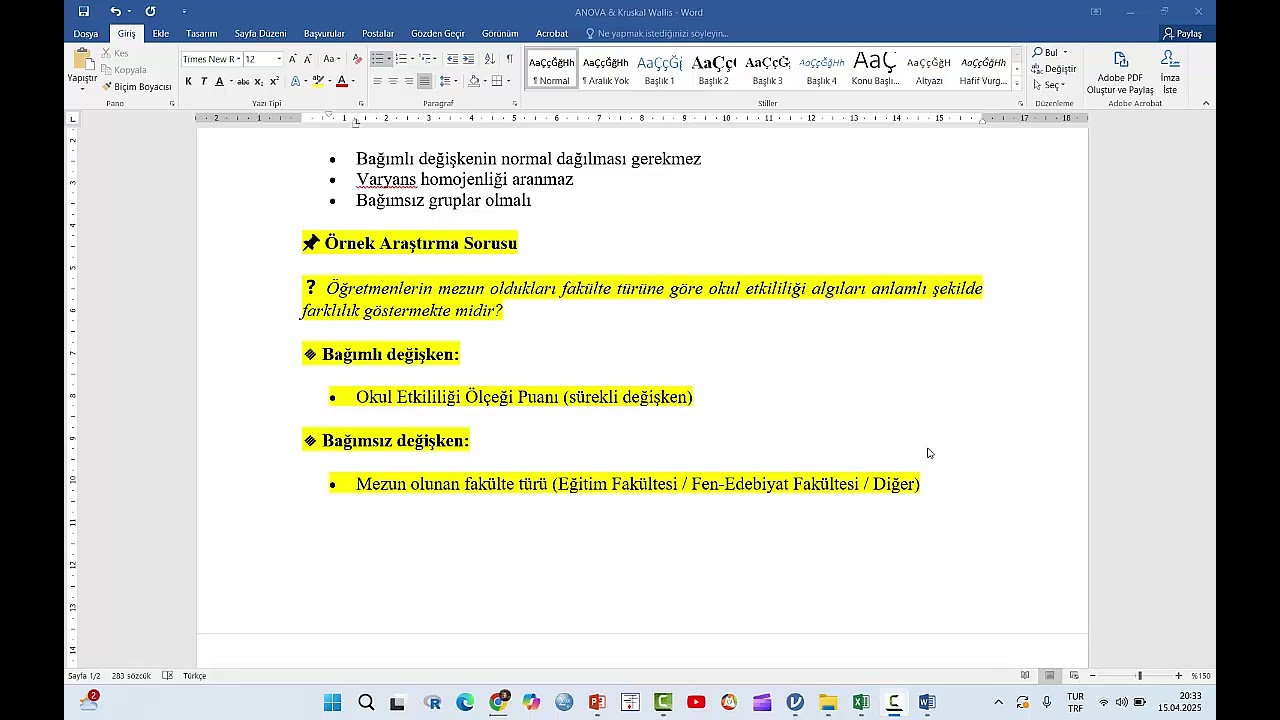This screenshot has height=720, width=1280.
Task: Apply the Başlık 1 style
Action: [x=659, y=69]
